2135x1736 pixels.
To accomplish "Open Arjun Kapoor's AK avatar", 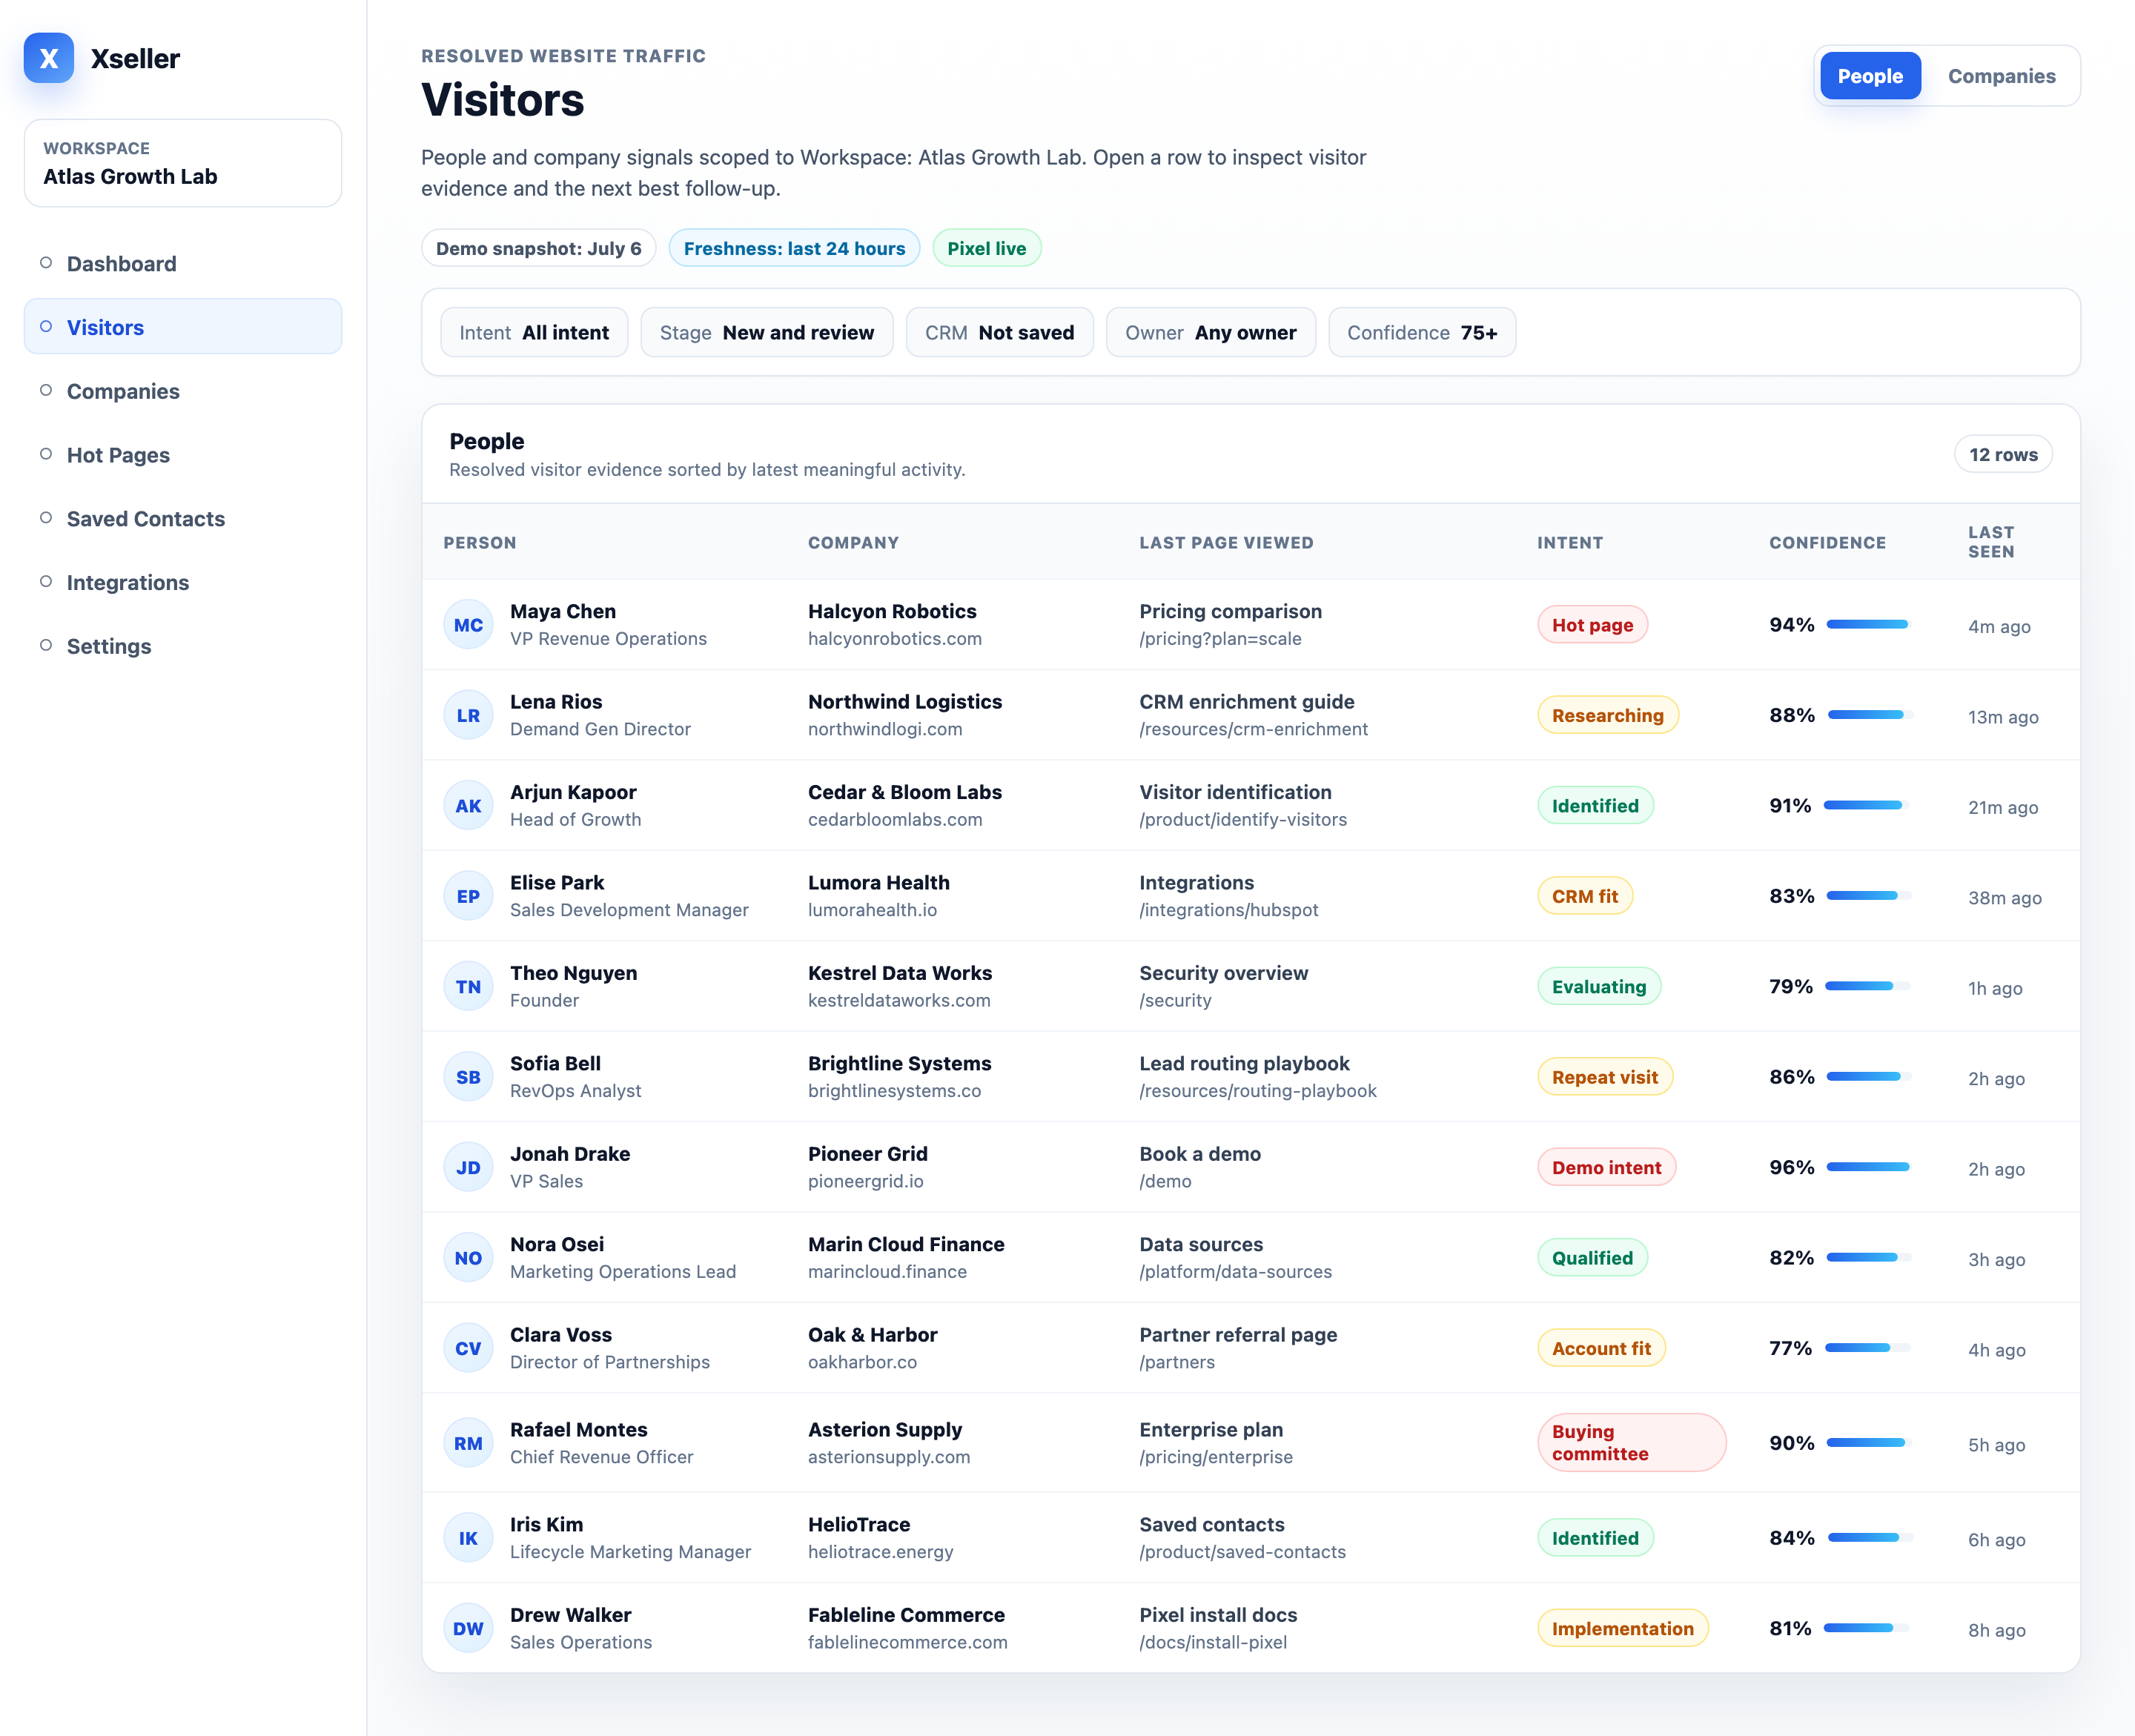I will [468, 806].
